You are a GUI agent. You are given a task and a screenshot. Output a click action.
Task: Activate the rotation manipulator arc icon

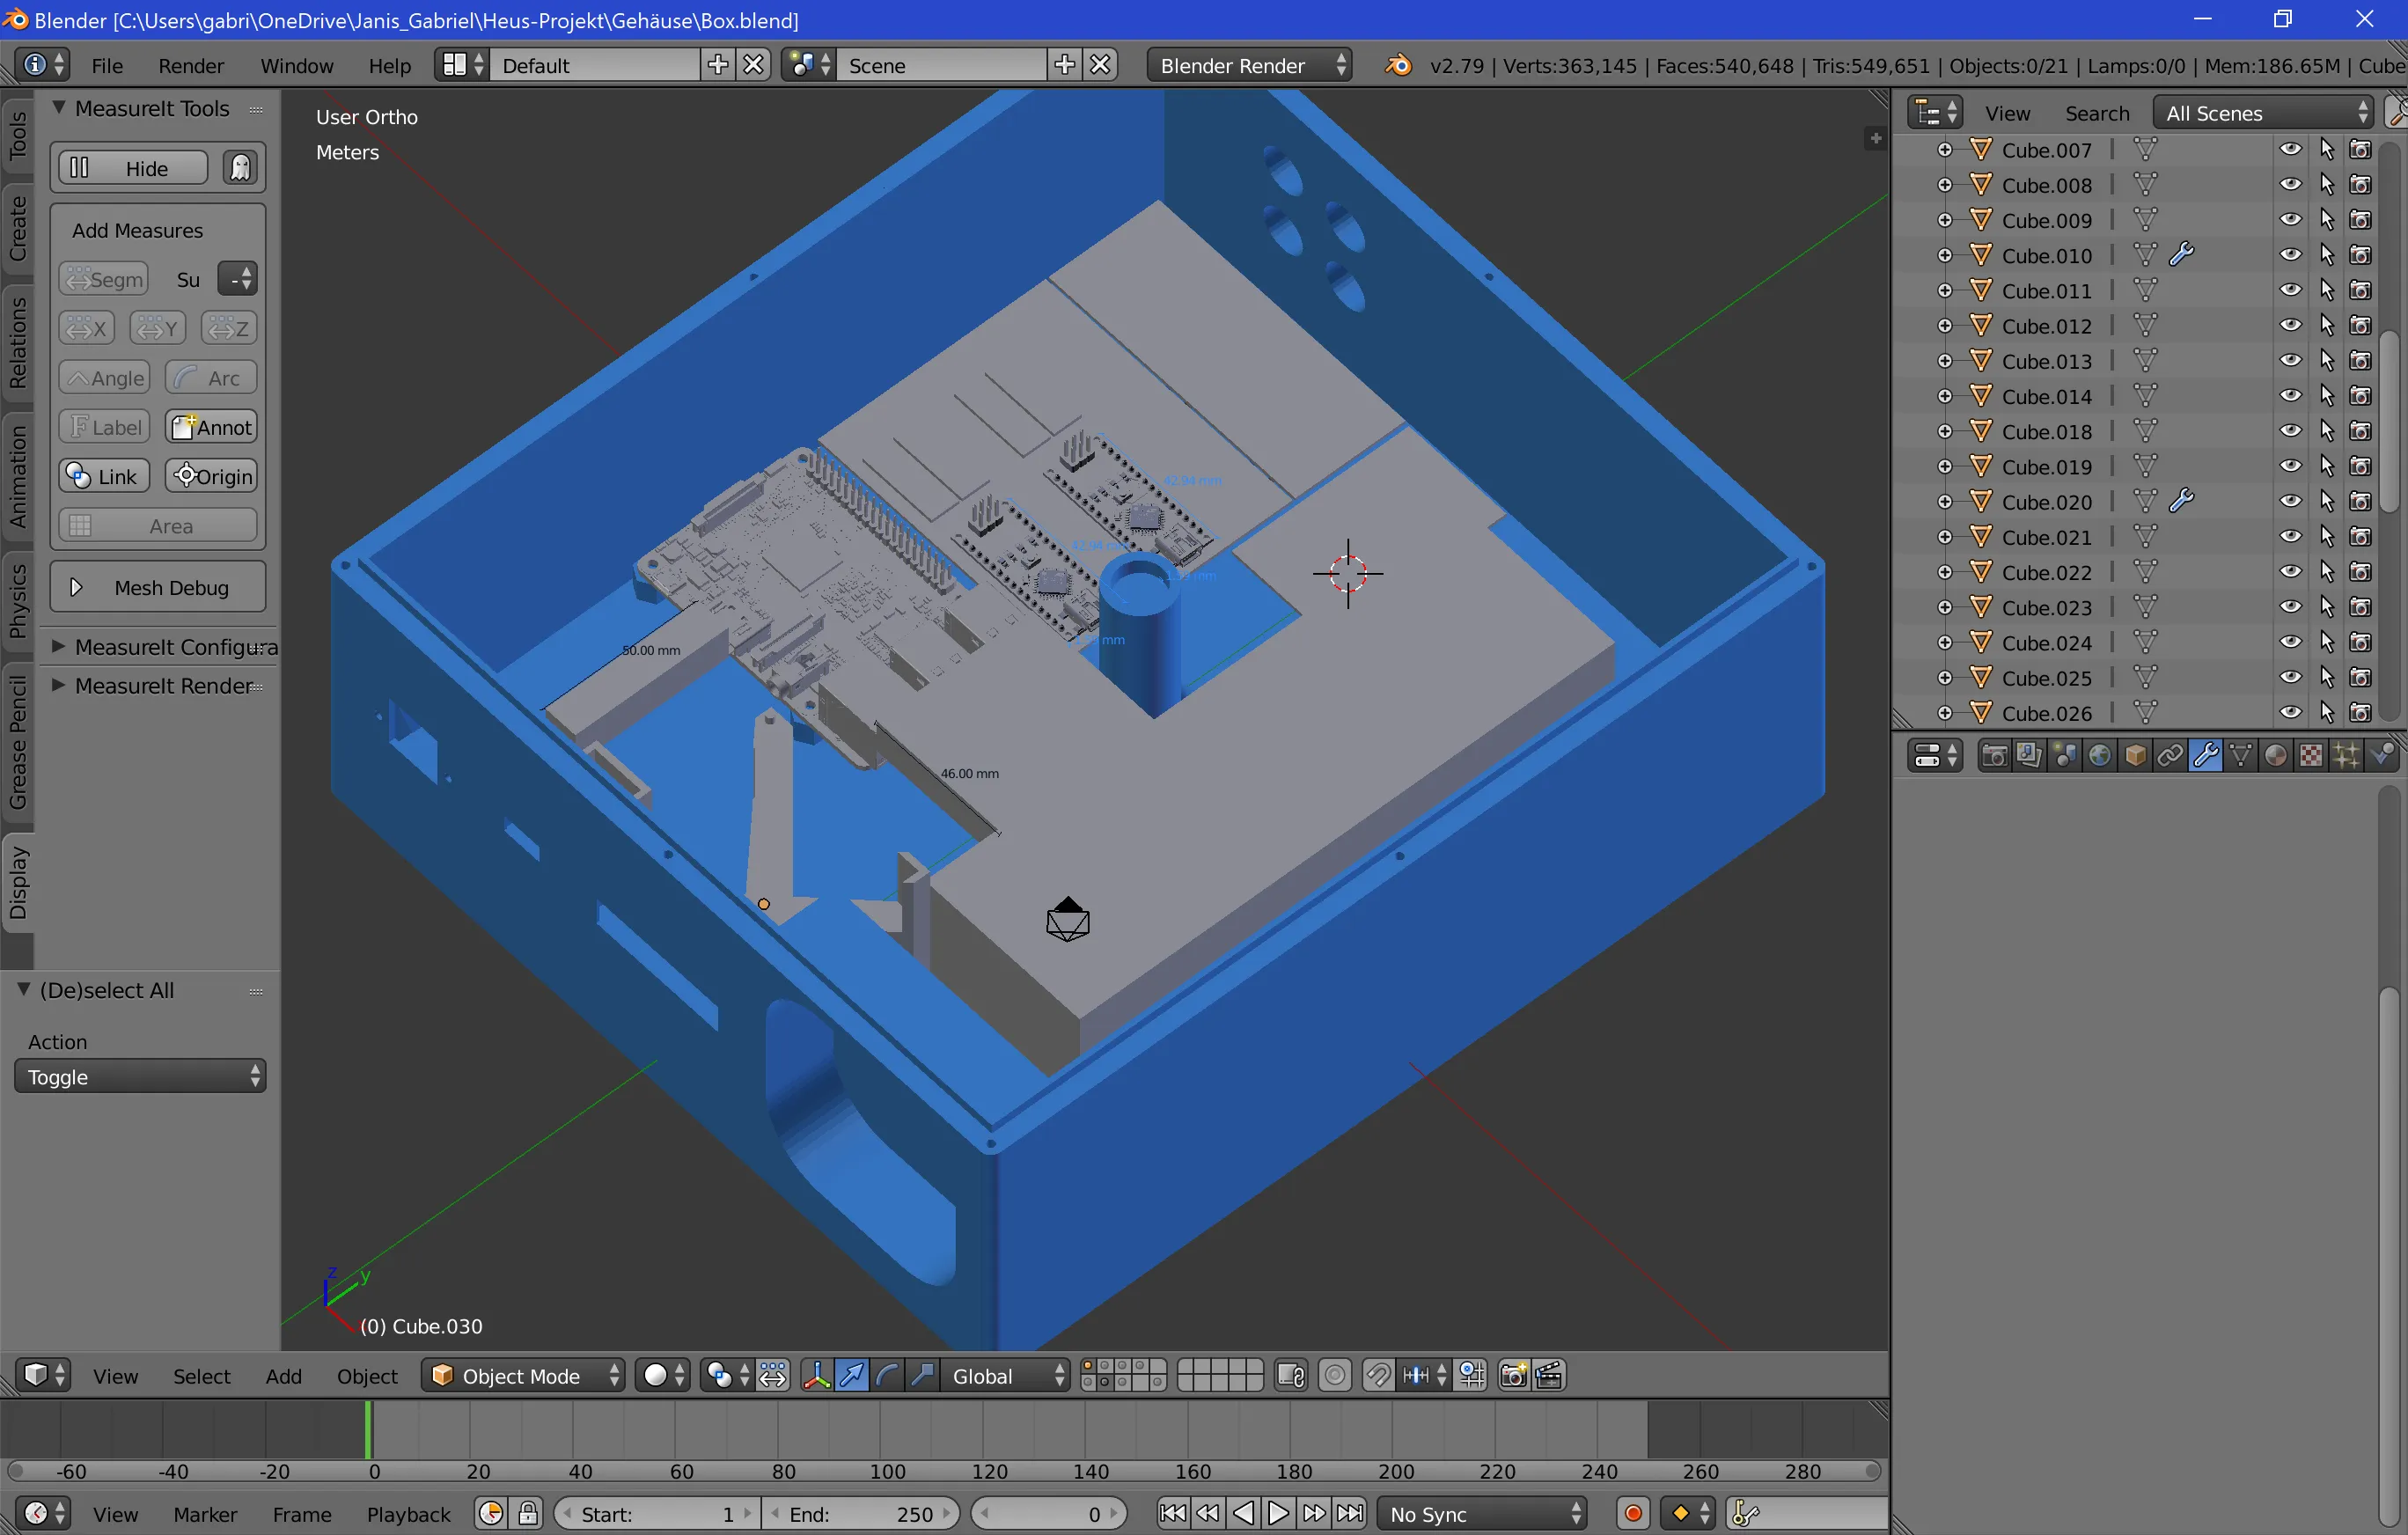[x=888, y=1375]
